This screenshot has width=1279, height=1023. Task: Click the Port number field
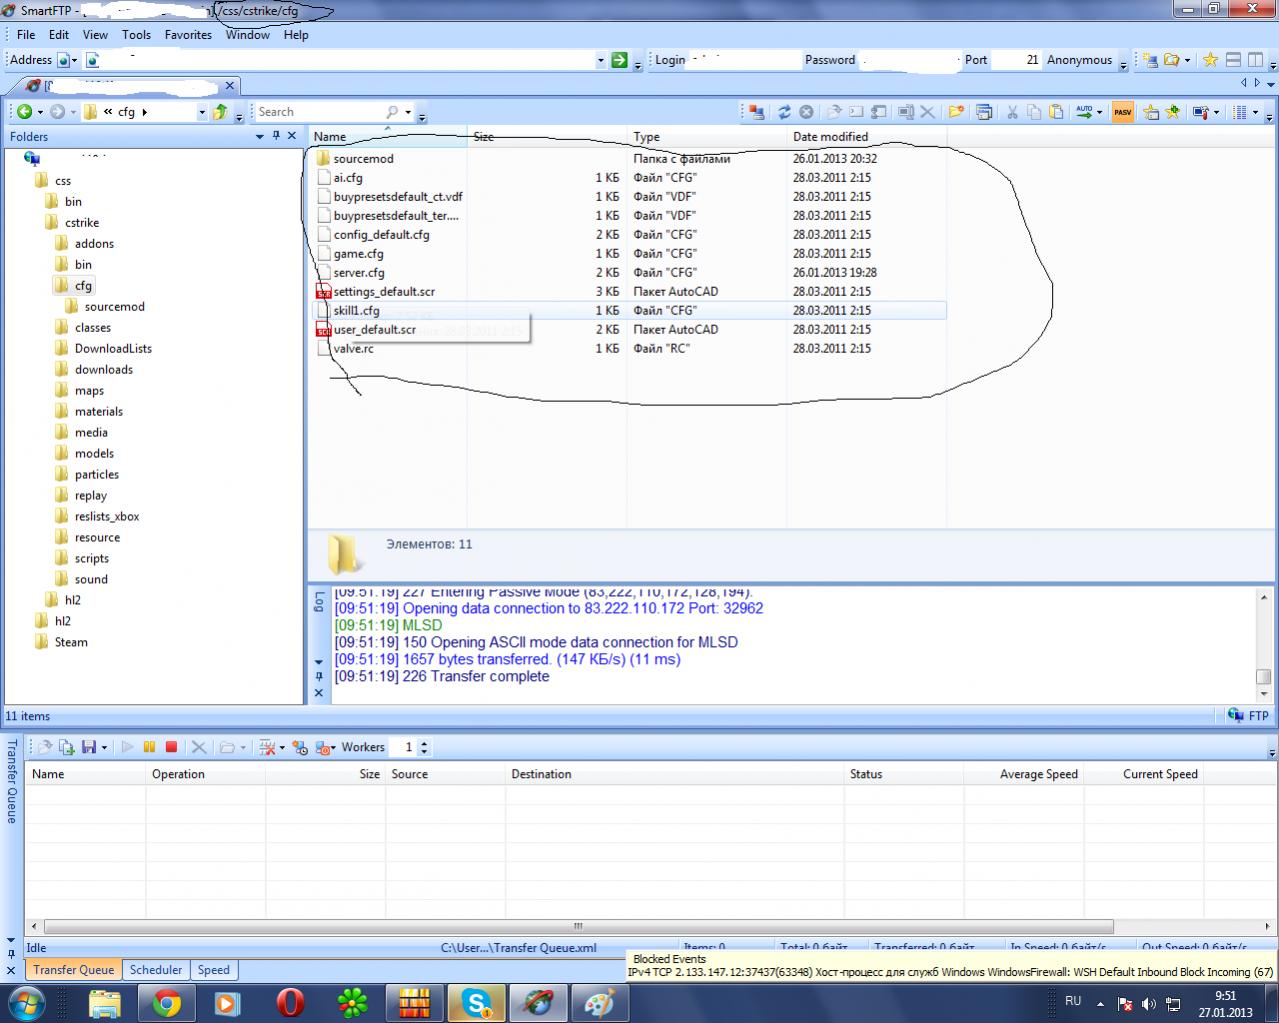[1018, 60]
